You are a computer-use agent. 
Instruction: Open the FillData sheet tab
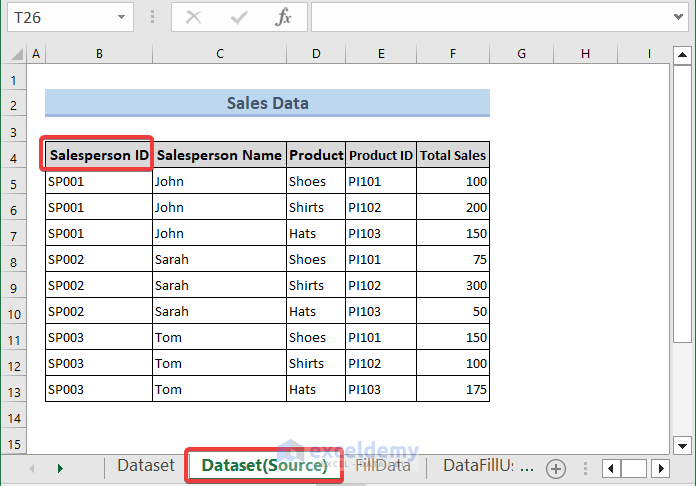coord(384,466)
